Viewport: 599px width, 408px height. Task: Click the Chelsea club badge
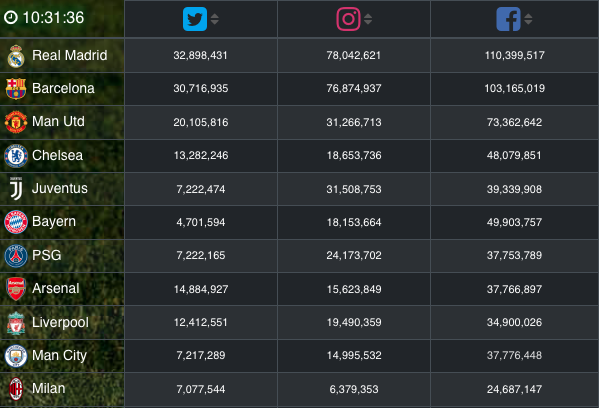[x=16, y=155]
